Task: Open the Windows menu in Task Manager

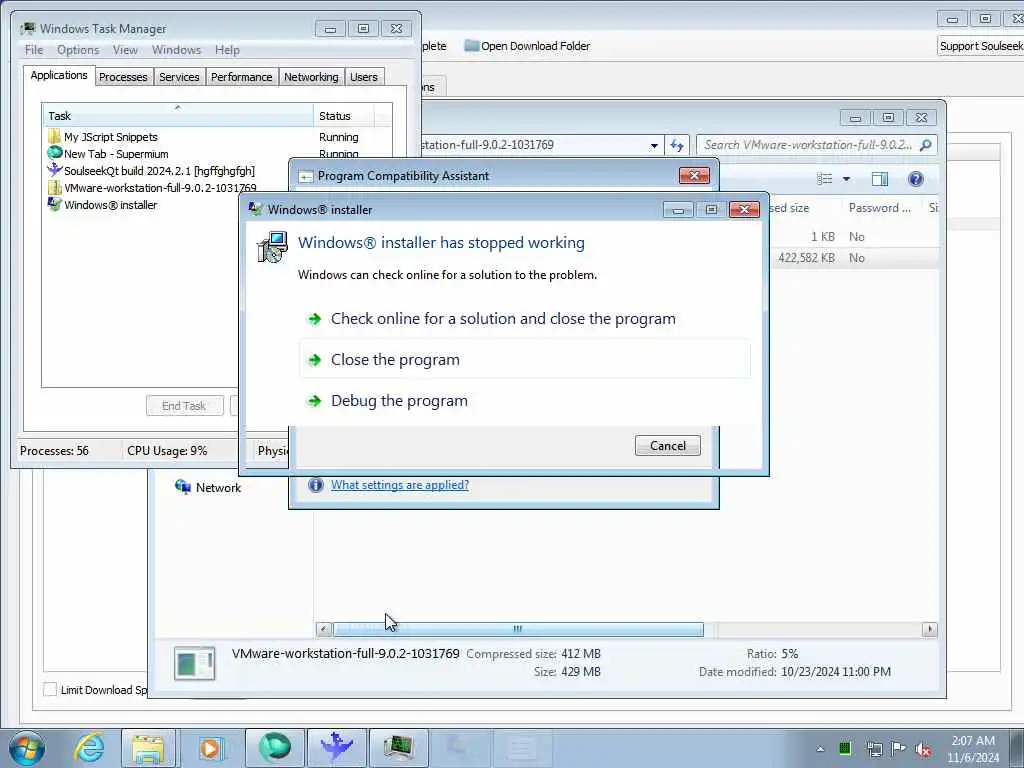Action: tap(176, 50)
